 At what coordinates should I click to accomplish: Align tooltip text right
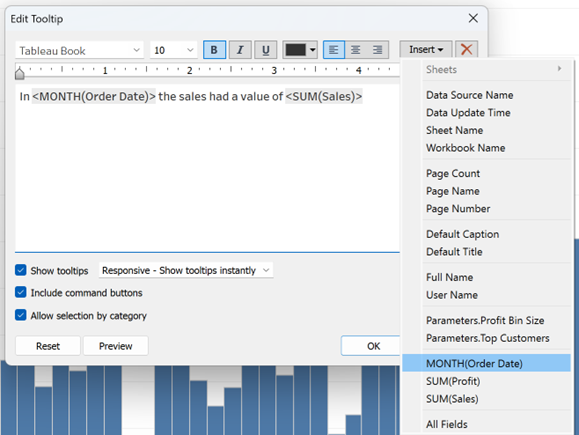(377, 49)
